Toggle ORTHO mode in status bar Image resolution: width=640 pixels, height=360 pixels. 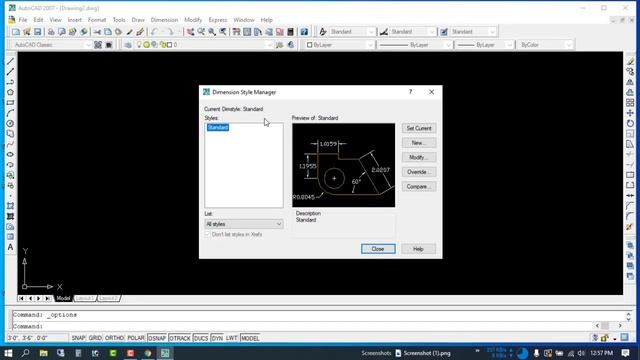click(x=114, y=338)
